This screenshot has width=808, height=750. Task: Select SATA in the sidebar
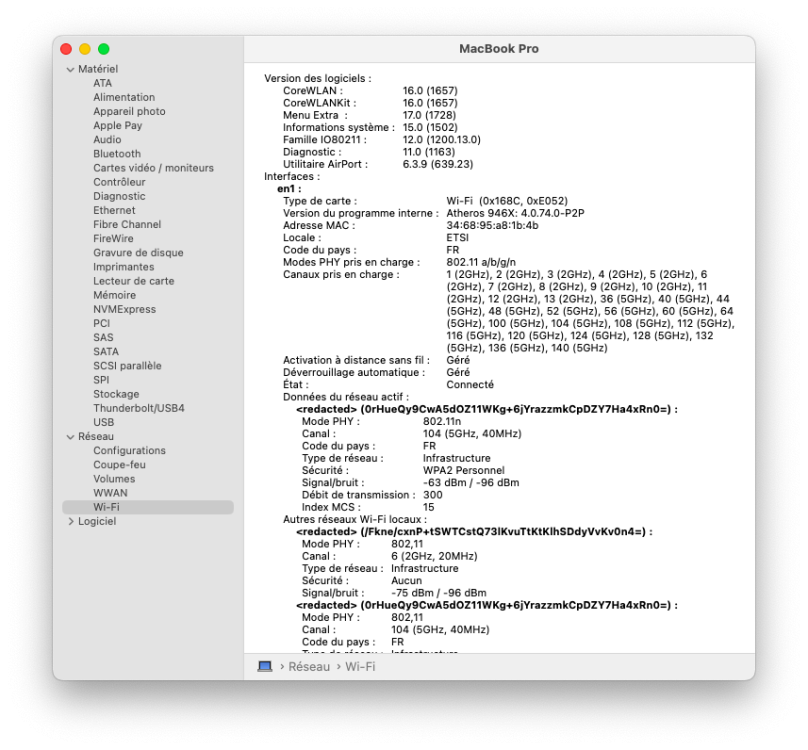[106, 352]
